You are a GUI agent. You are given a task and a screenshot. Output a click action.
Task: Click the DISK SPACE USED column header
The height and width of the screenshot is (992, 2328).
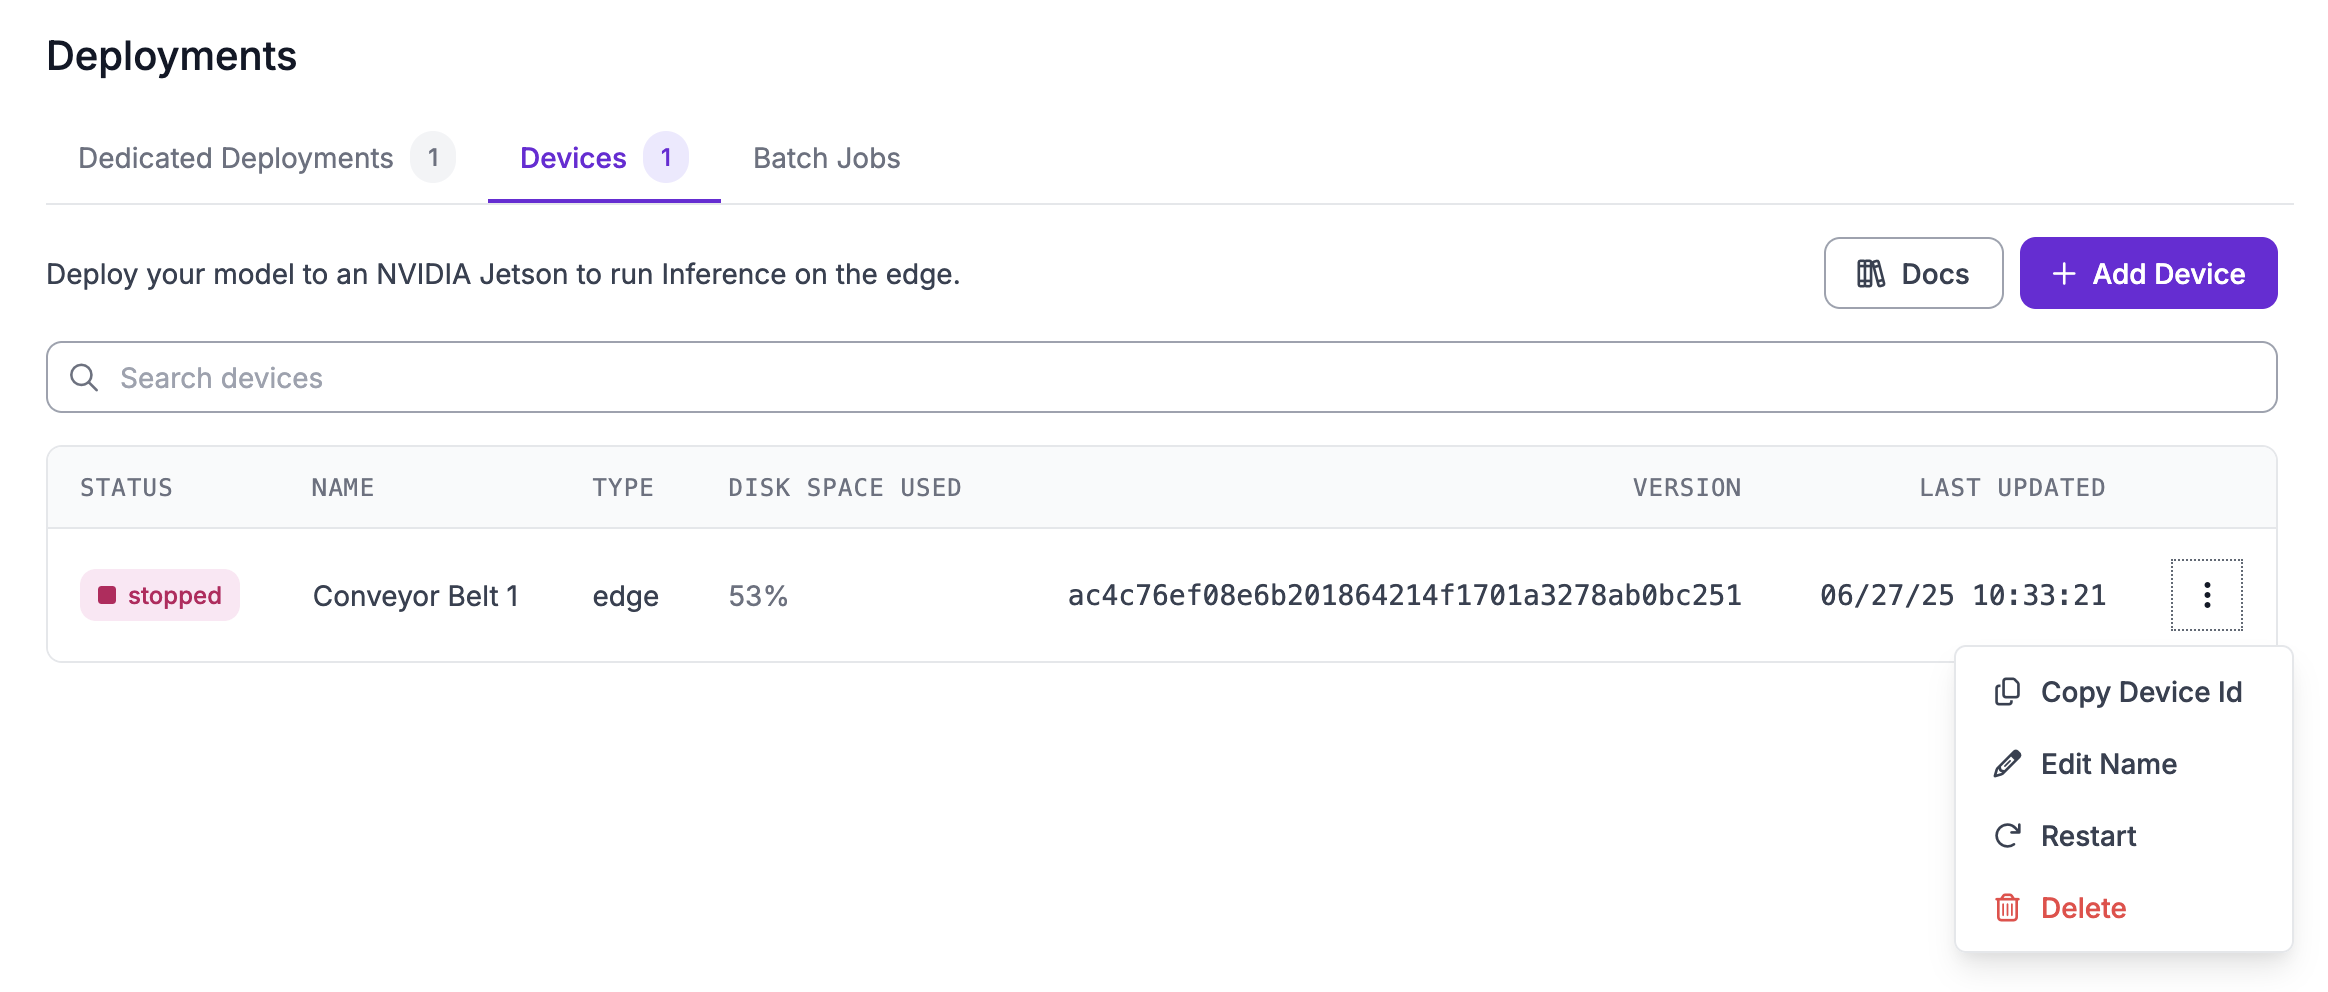[x=844, y=488]
